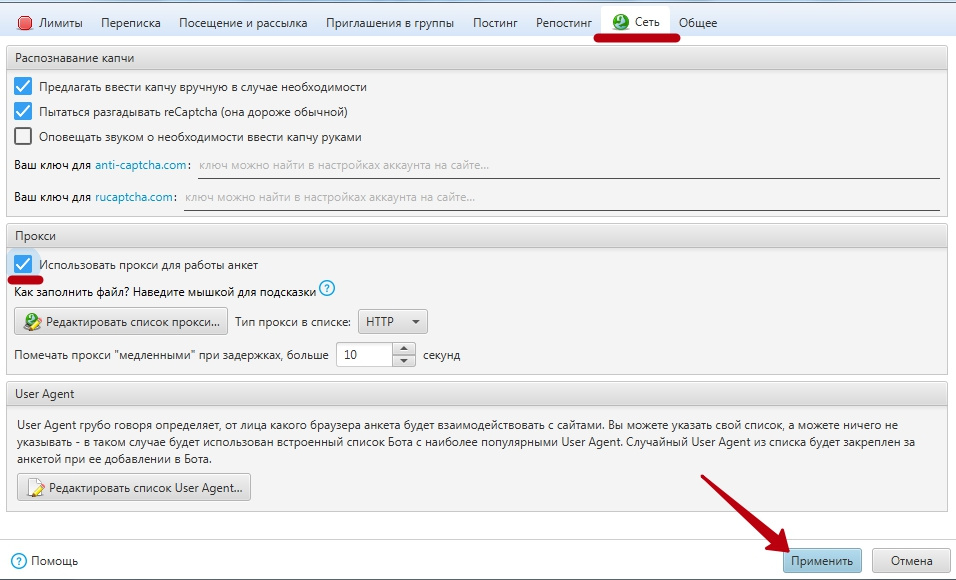This screenshot has height=580, width=956.
Task: Open the anti-captcha.com link
Action: (x=141, y=165)
